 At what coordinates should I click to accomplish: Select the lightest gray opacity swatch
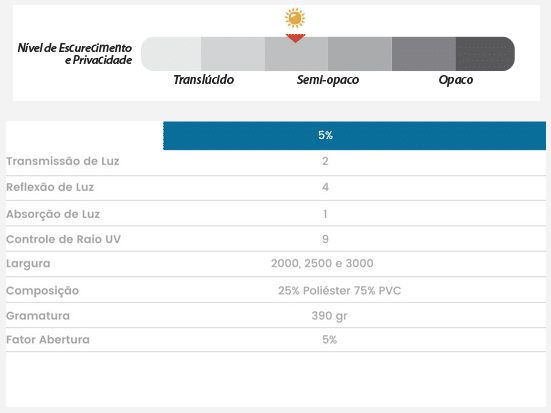(x=171, y=54)
